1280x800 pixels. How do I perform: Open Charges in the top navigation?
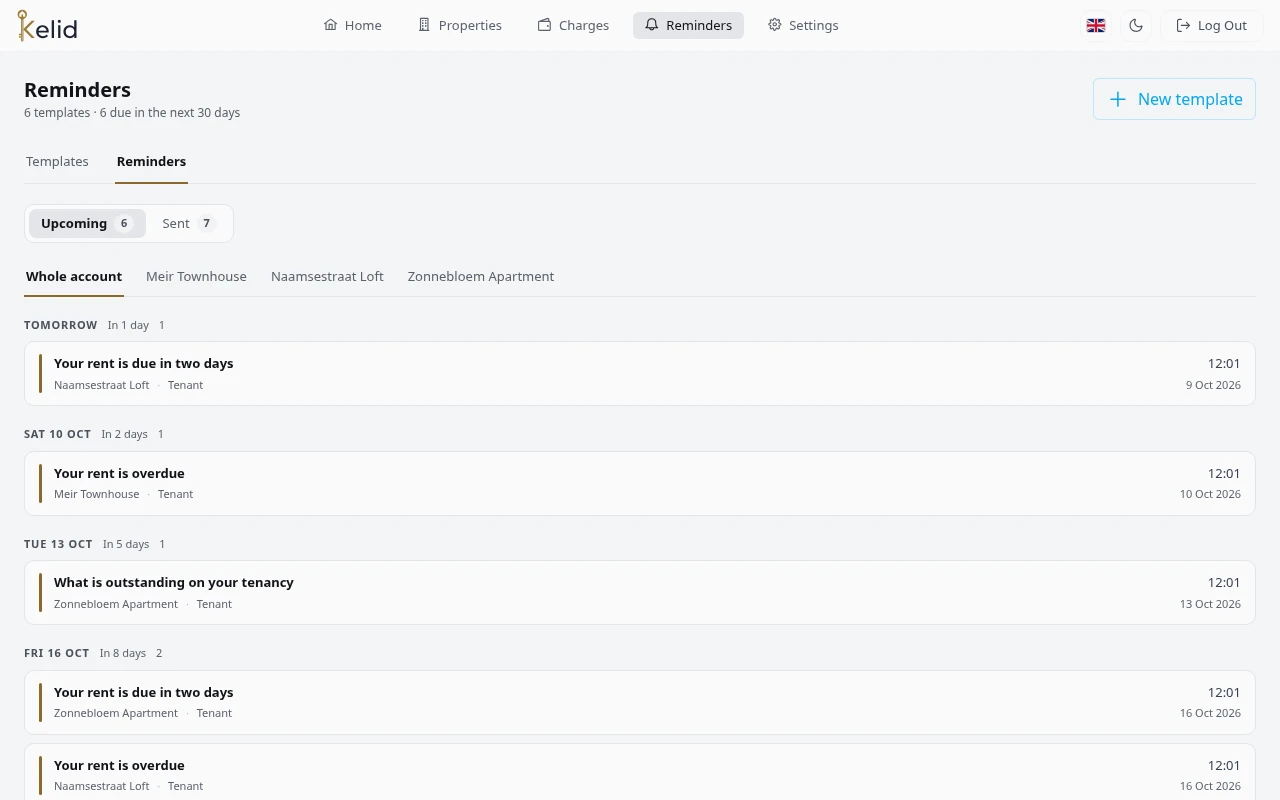coord(573,25)
